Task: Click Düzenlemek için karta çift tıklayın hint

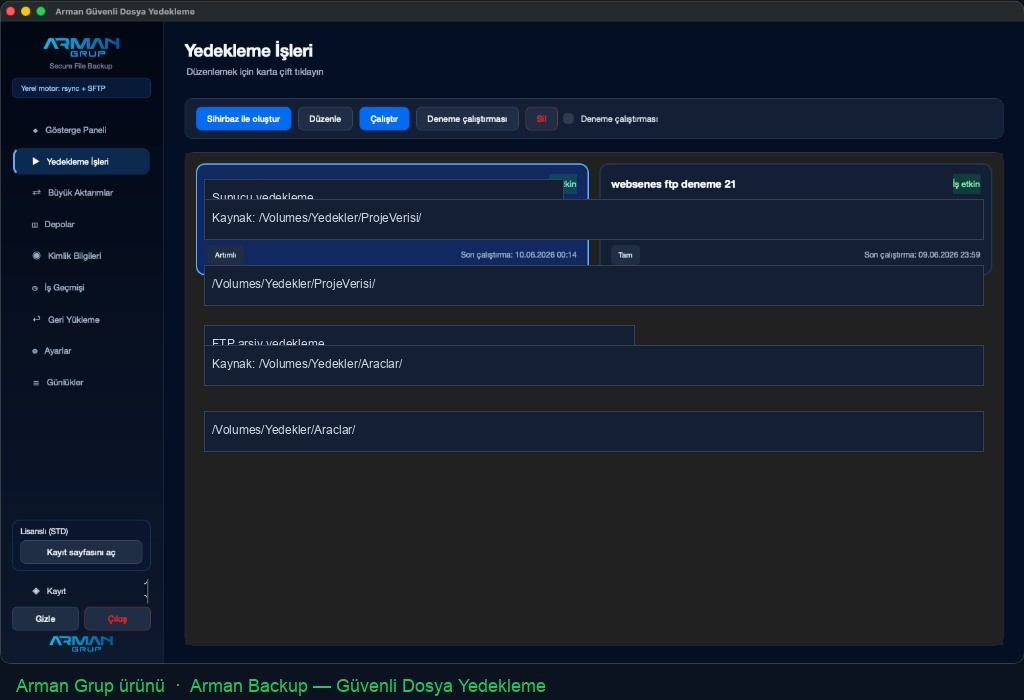Action: pos(255,72)
